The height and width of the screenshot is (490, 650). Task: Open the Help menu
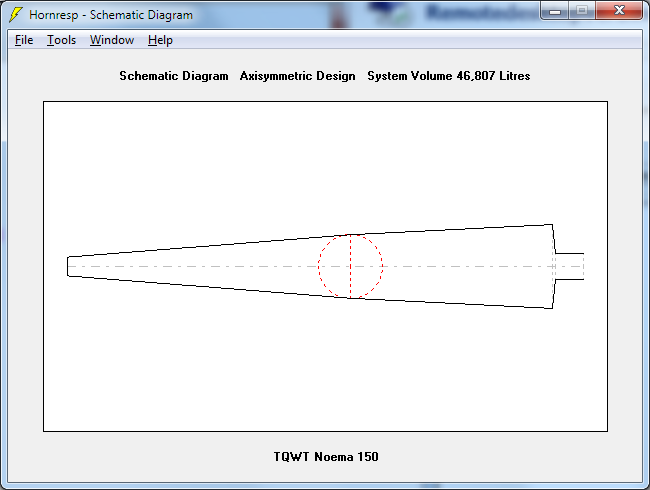point(160,40)
